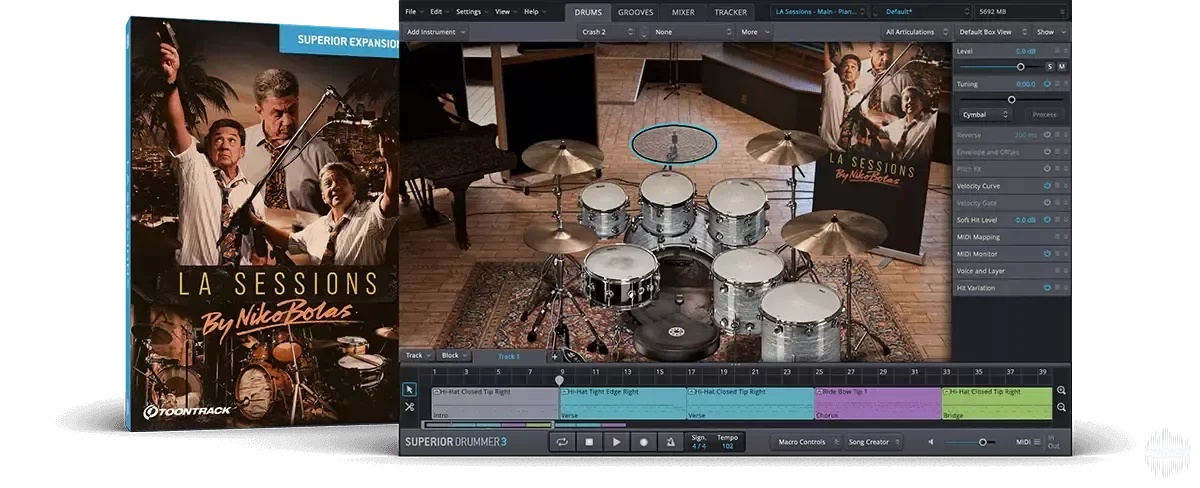Screen dimensions: 1200x488
Task: Adjust the master volume slider
Action: pos(982,442)
